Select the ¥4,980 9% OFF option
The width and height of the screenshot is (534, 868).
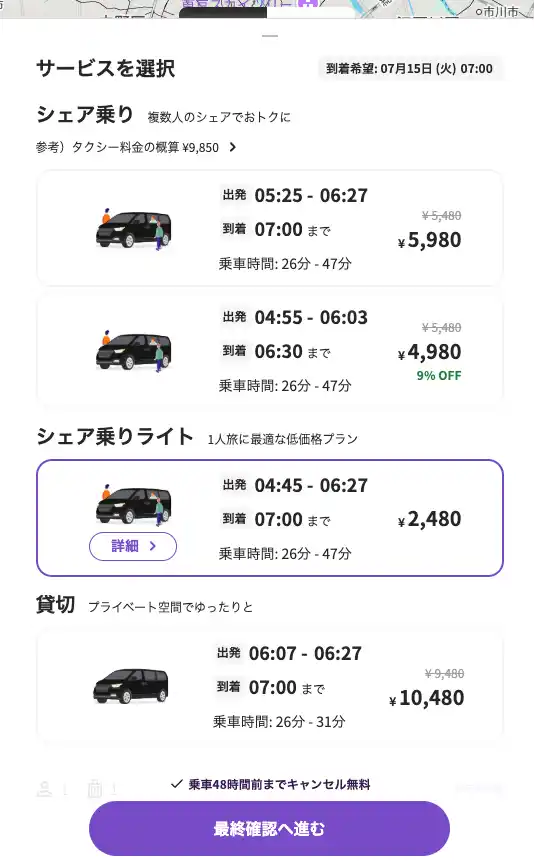(x=269, y=351)
